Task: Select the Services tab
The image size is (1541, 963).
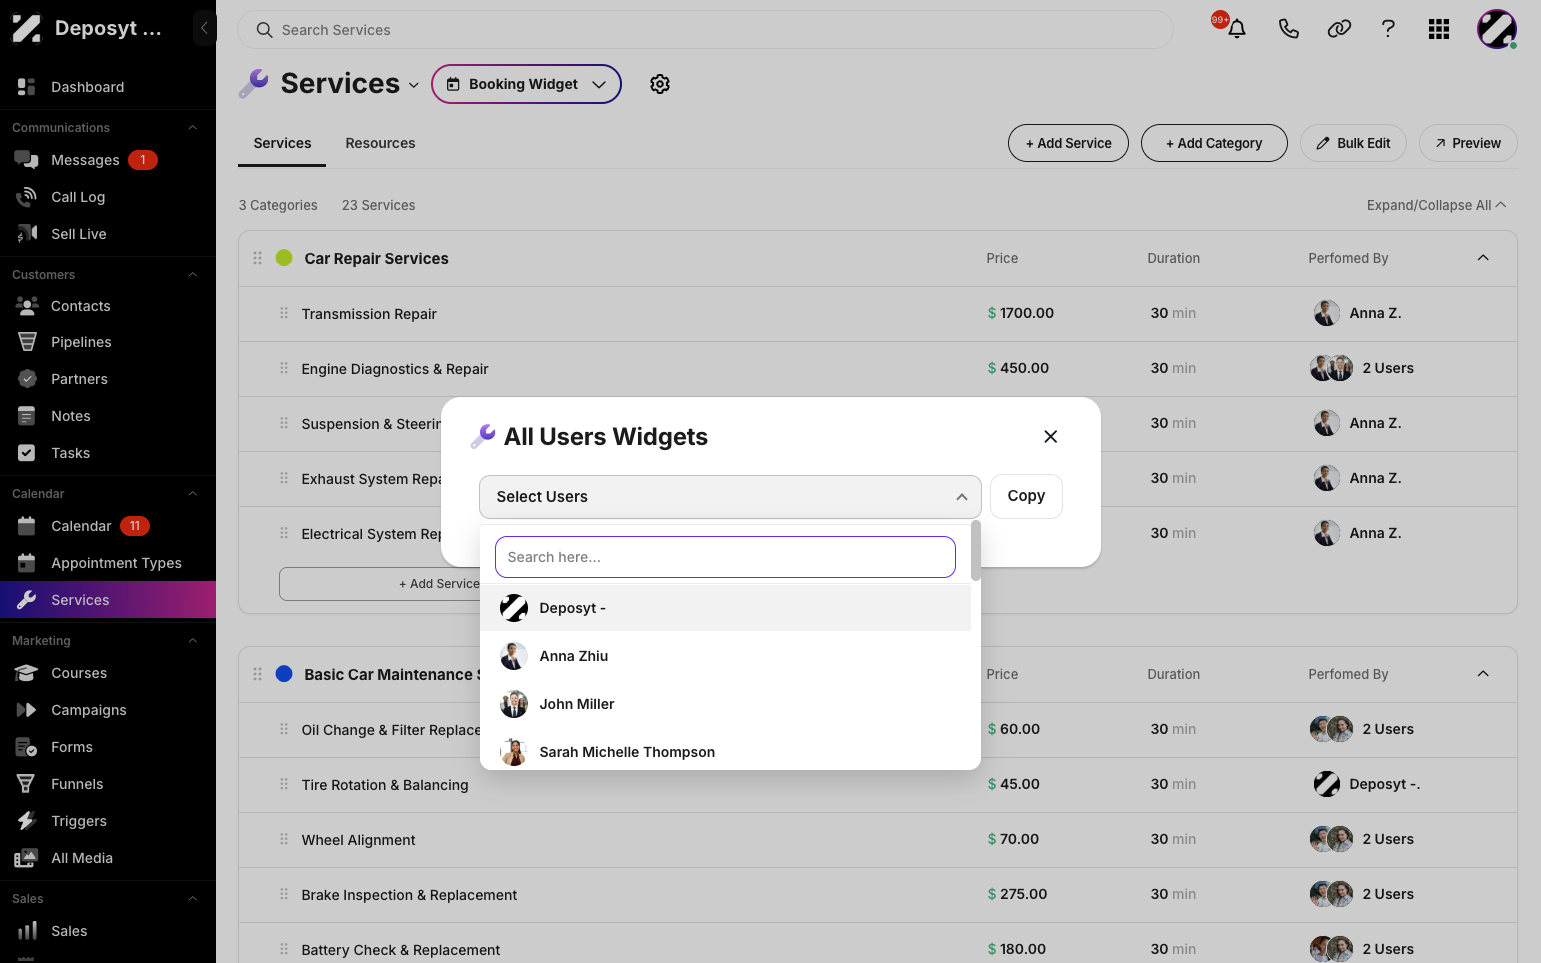Action: 282,143
